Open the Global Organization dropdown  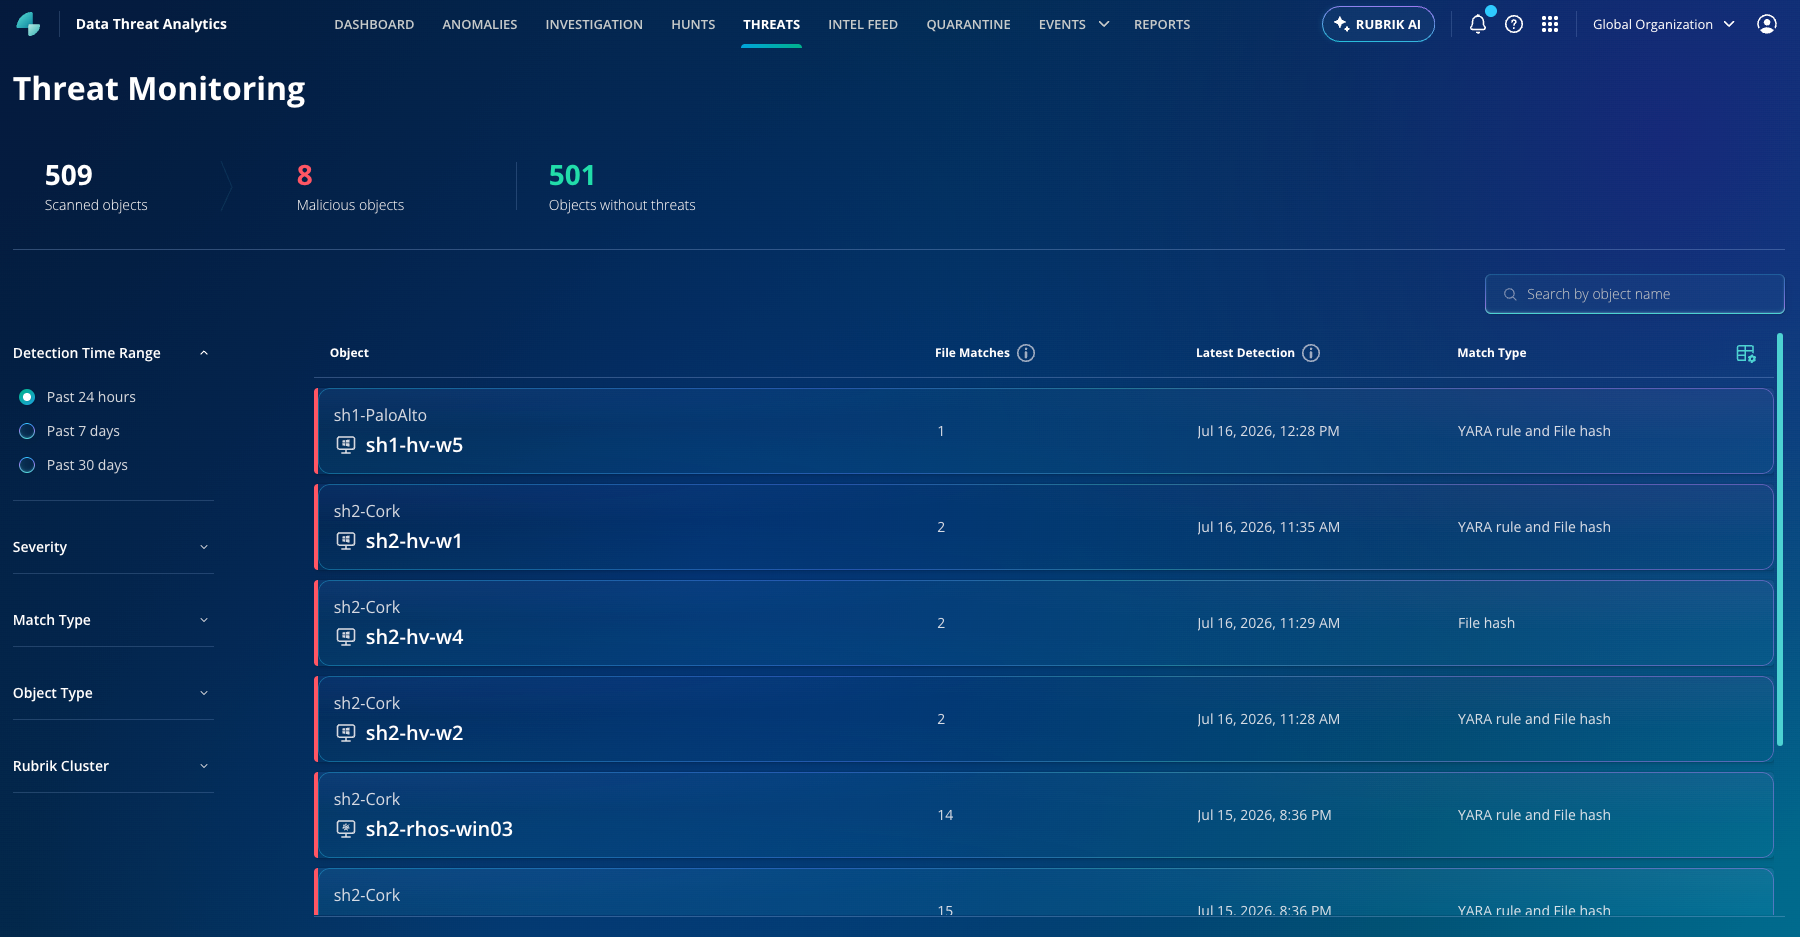click(1663, 24)
